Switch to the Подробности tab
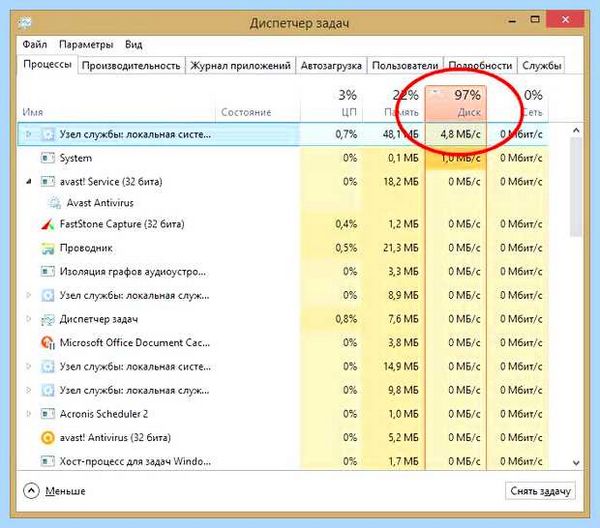The width and height of the screenshot is (600, 528). pyautogui.click(x=480, y=66)
